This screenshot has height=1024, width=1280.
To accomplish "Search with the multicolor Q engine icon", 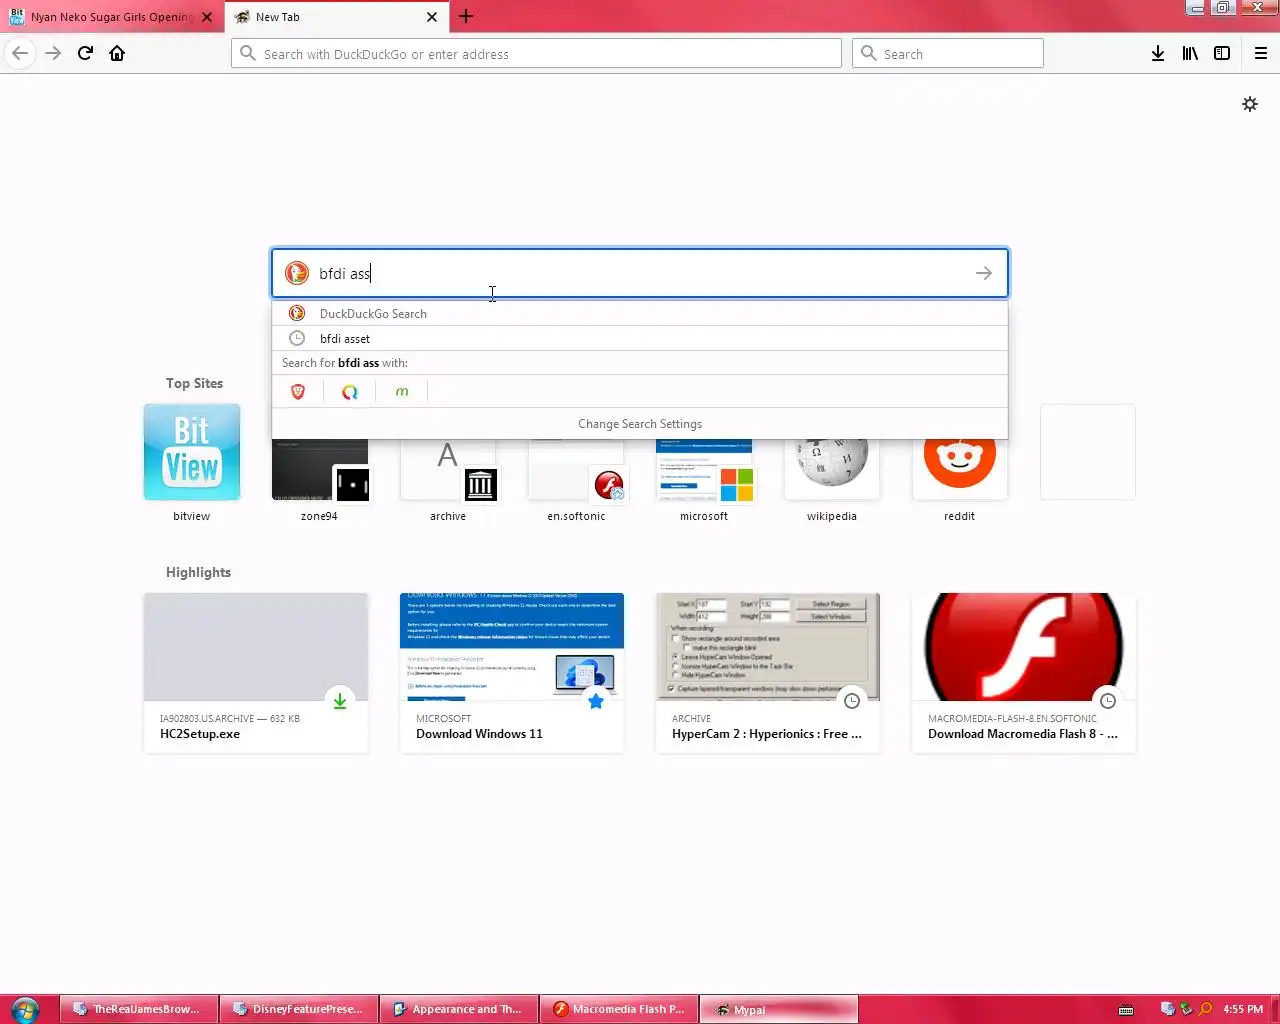I will [x=349, y=392].
